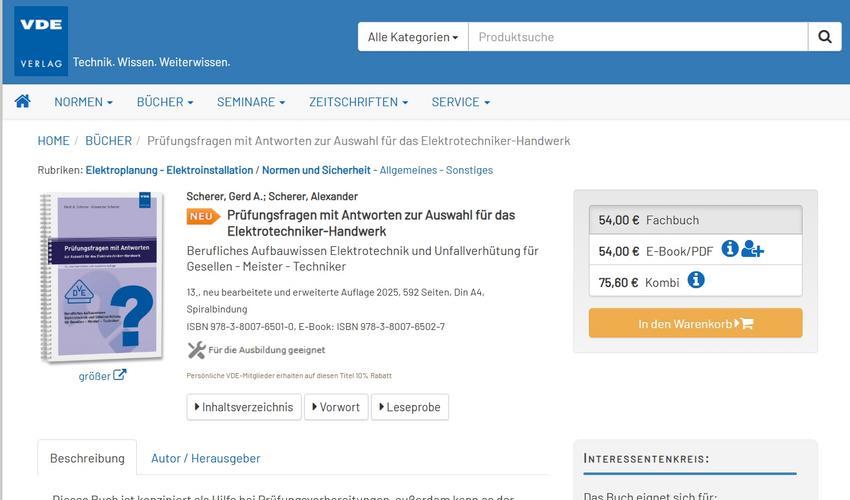The height and width of the screenshot is (500, 850).
Task: Open Elektroplanung - Elektroinstallation rubric link
Action: (169, 170)
